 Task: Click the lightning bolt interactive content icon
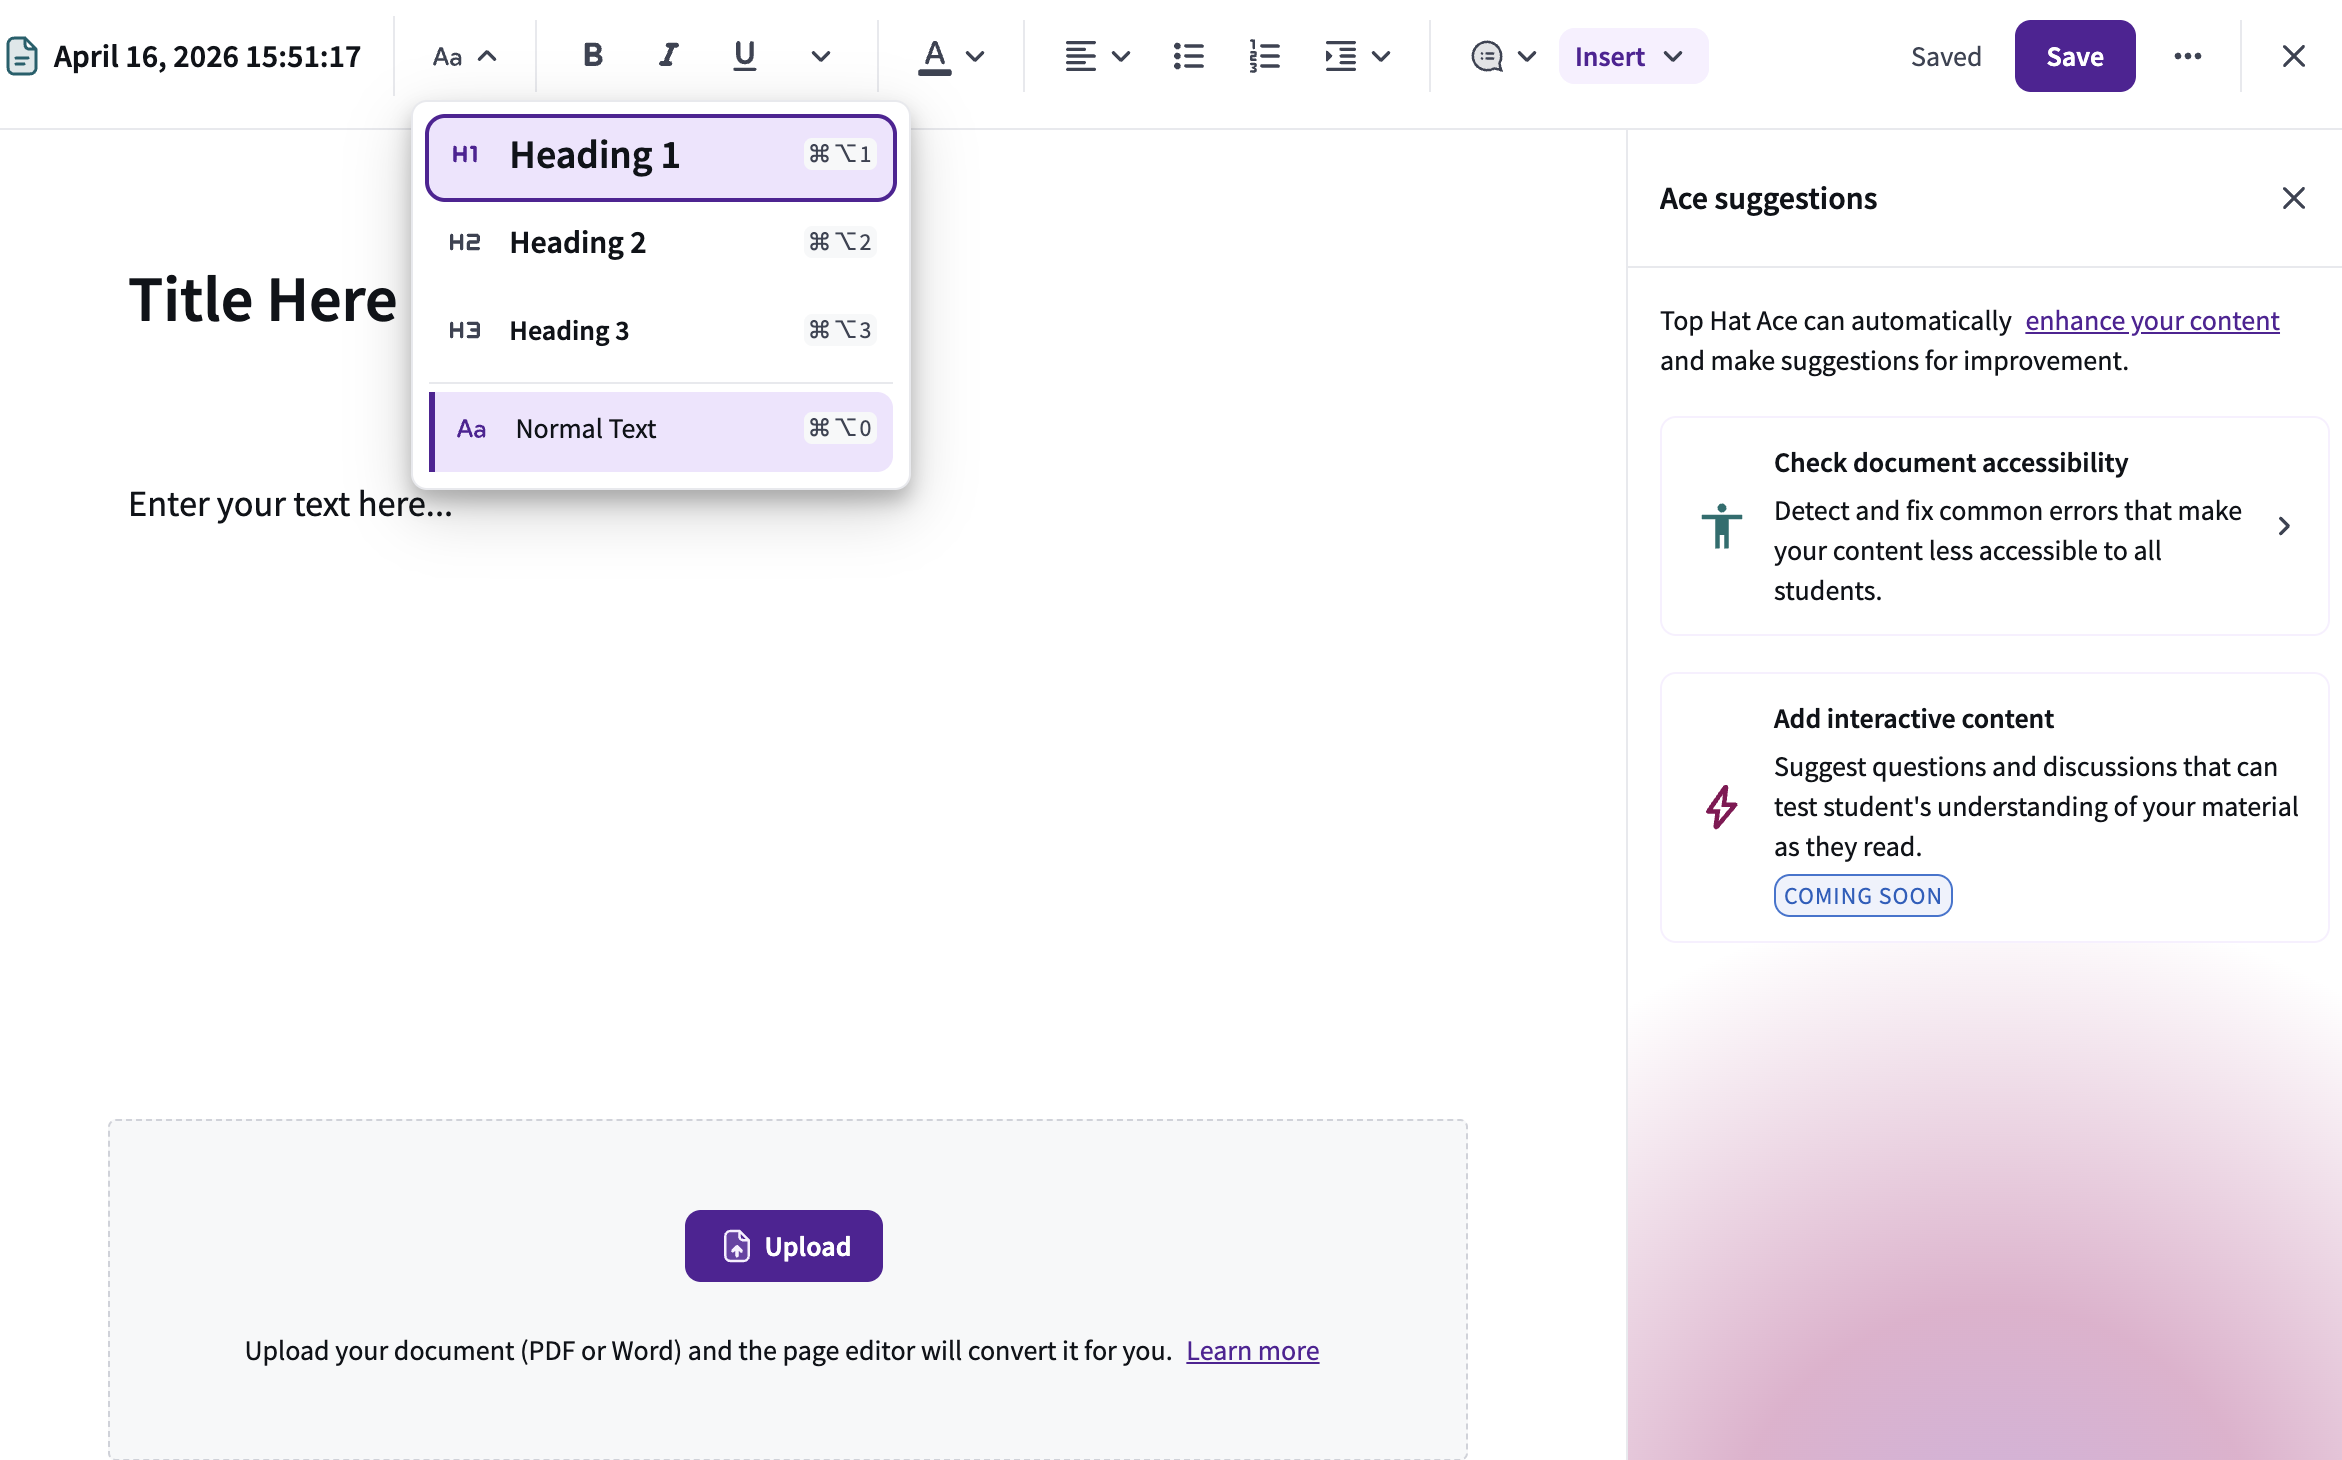point(1722,807)
